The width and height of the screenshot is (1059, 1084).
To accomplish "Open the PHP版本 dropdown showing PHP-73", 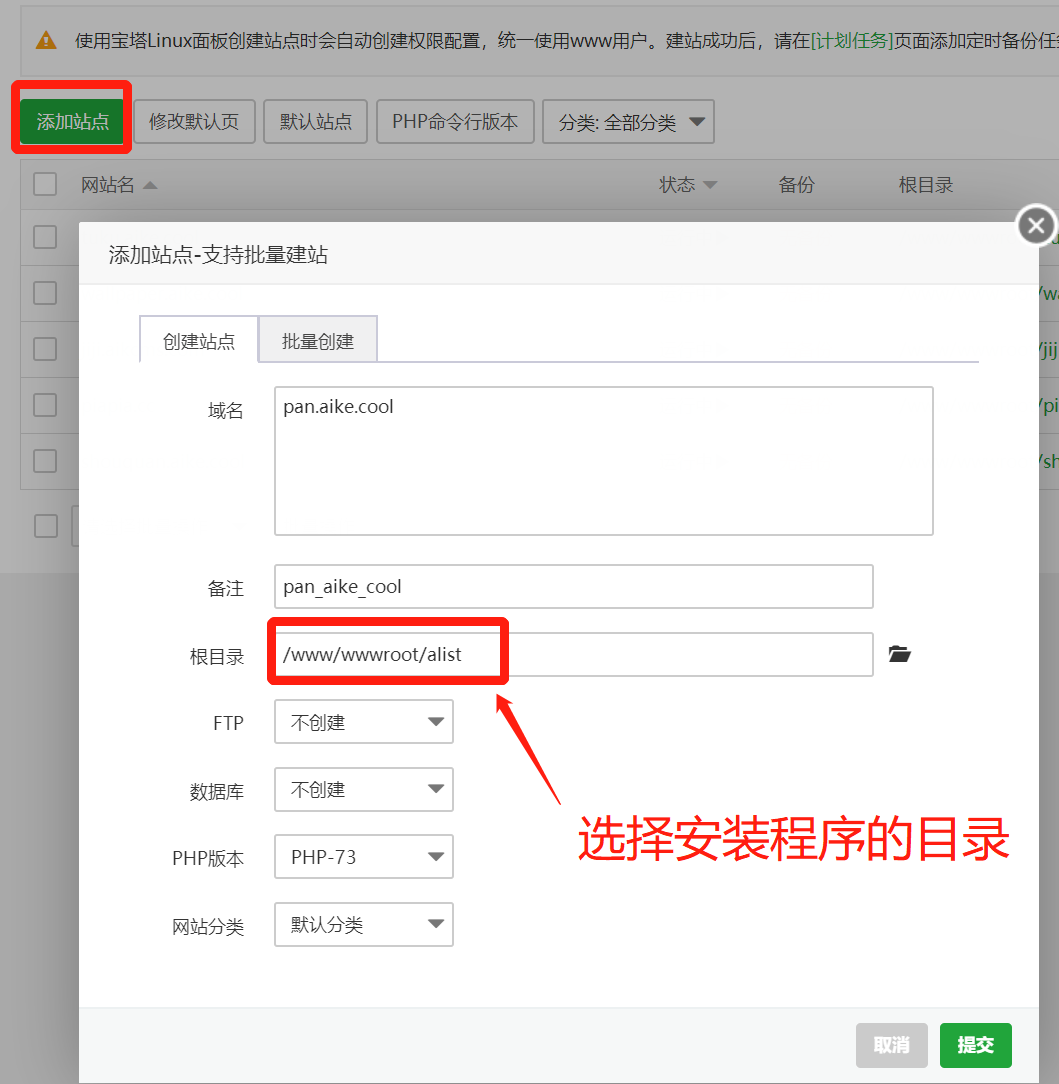I will tap(364, 857).
